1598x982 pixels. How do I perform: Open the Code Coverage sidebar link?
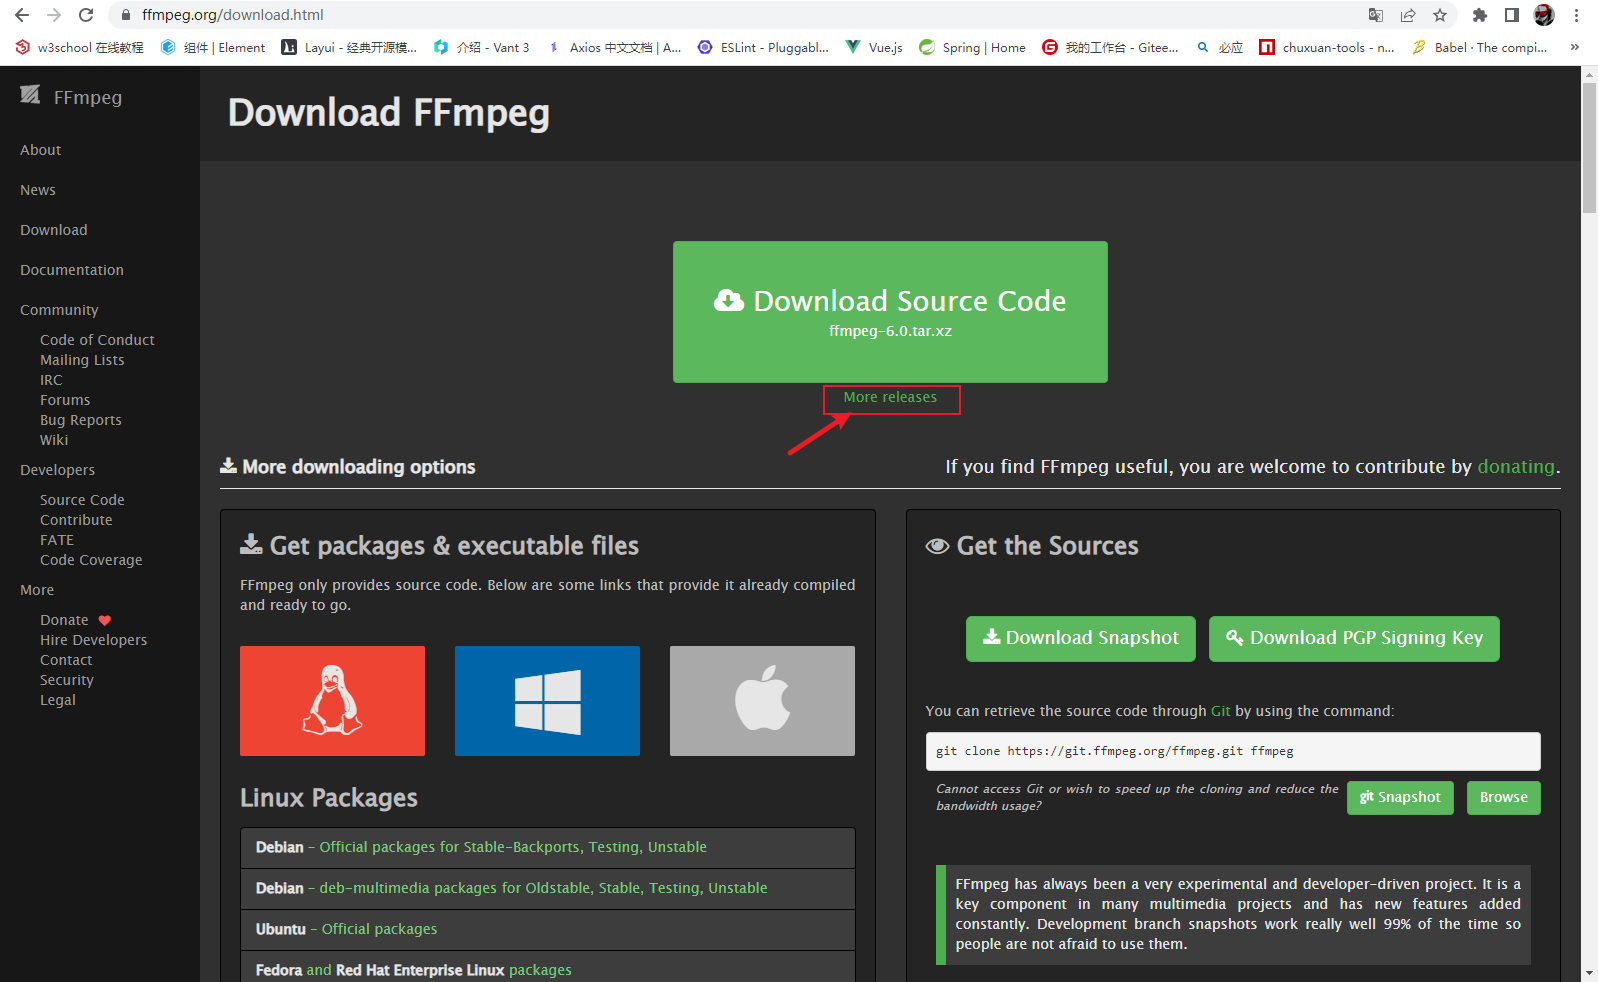[91, 560]
